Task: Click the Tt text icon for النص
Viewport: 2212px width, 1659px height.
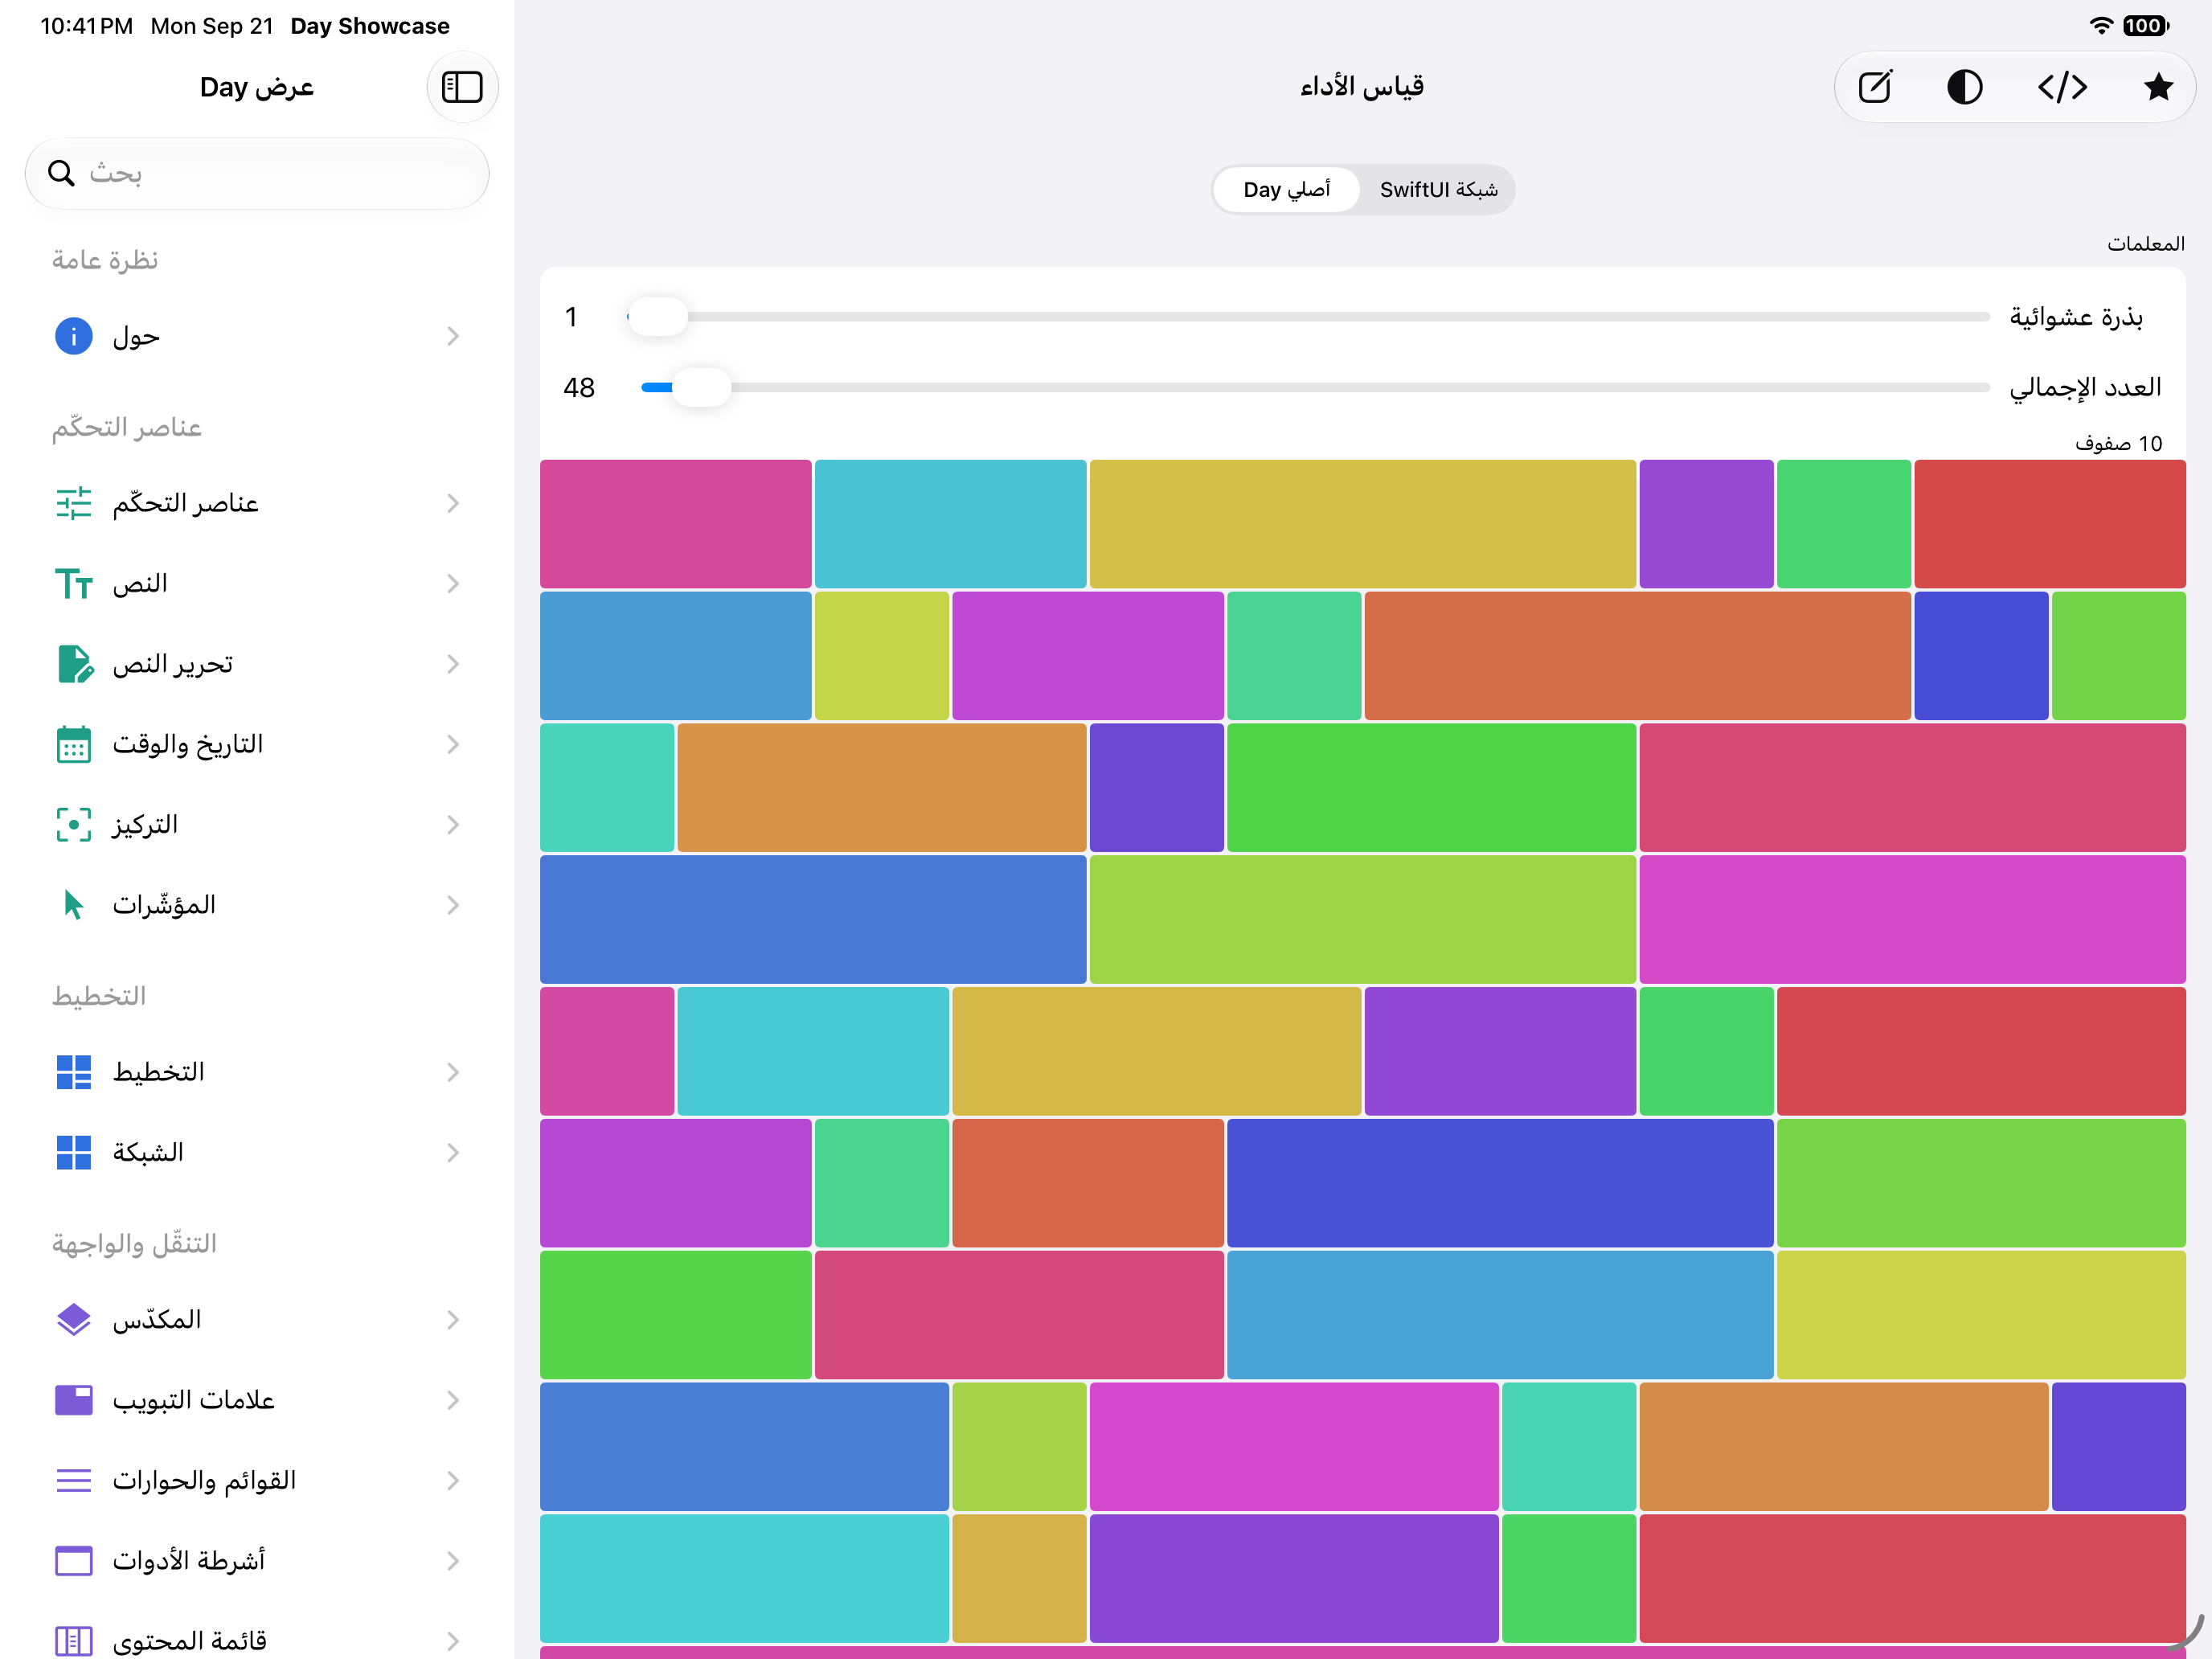Action: 74,584
